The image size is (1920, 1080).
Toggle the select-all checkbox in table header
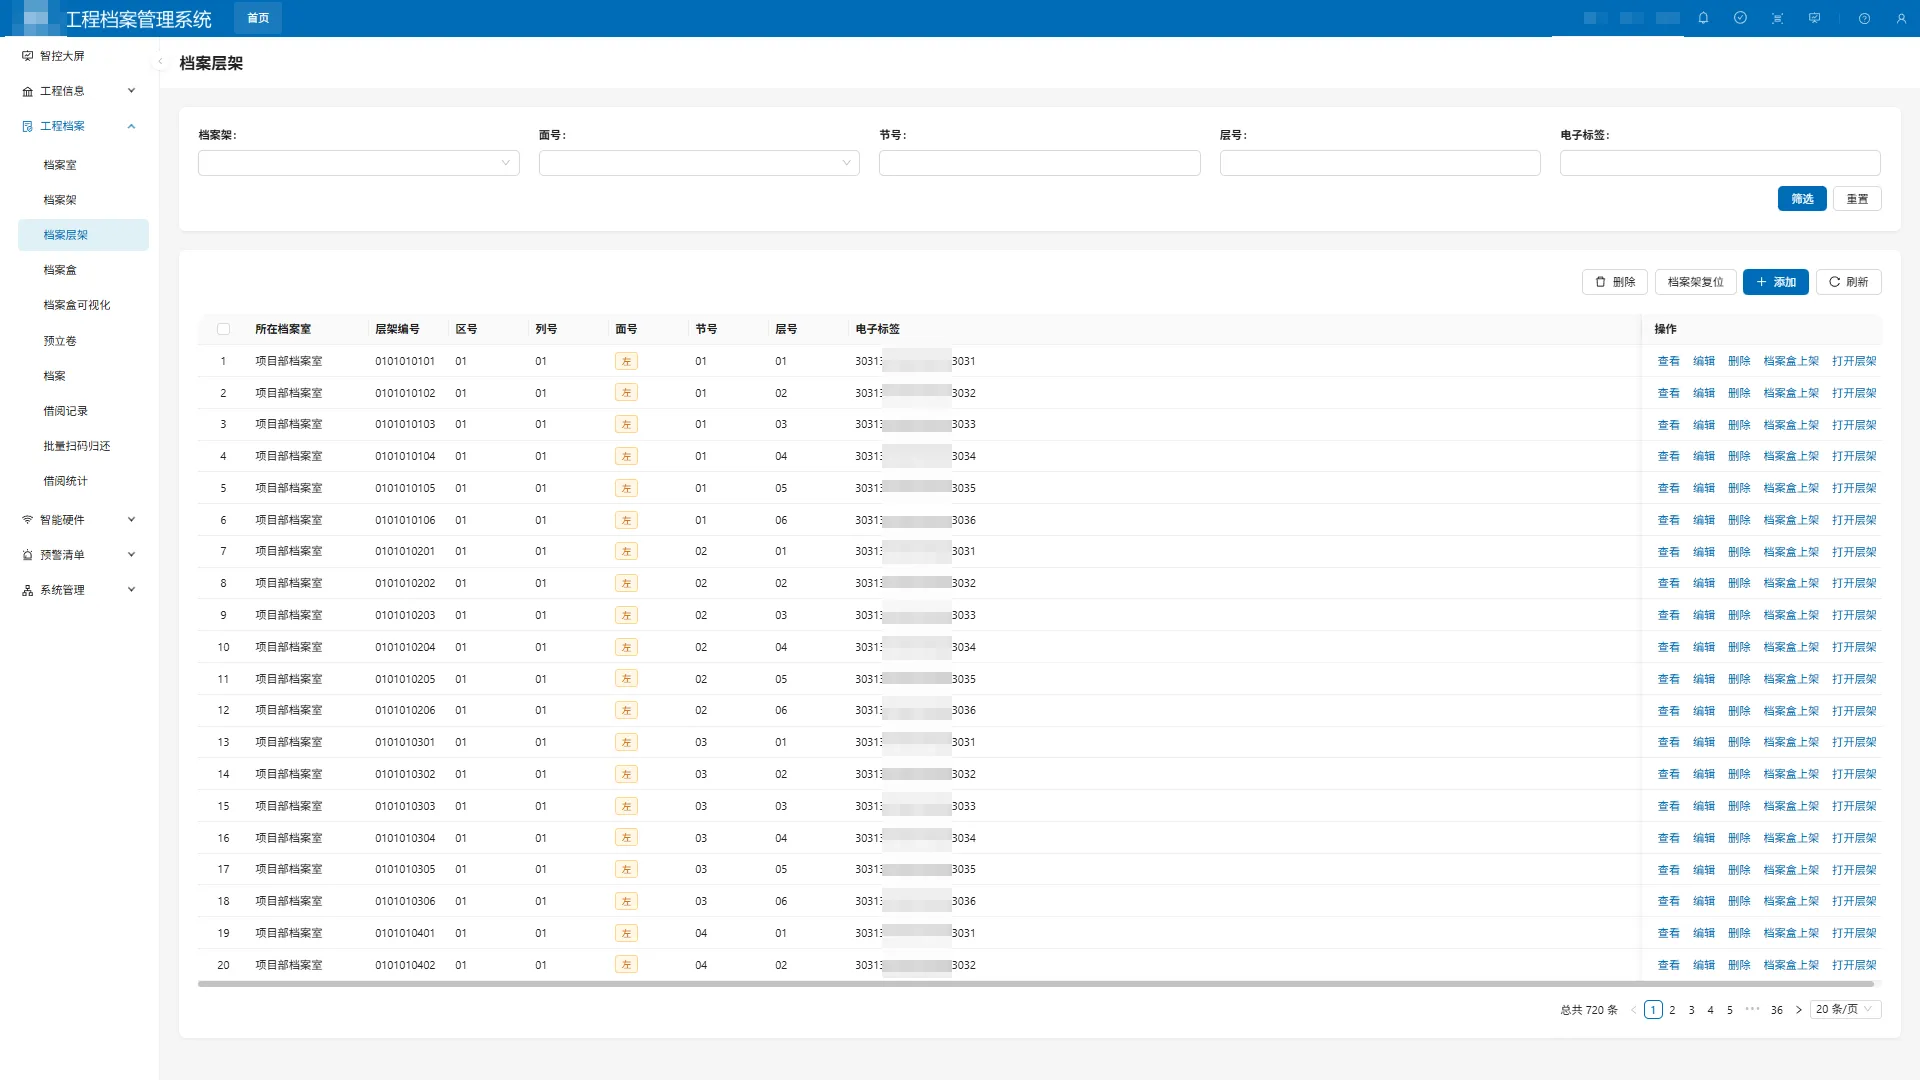pyautogui.click(x=223, y=329)
